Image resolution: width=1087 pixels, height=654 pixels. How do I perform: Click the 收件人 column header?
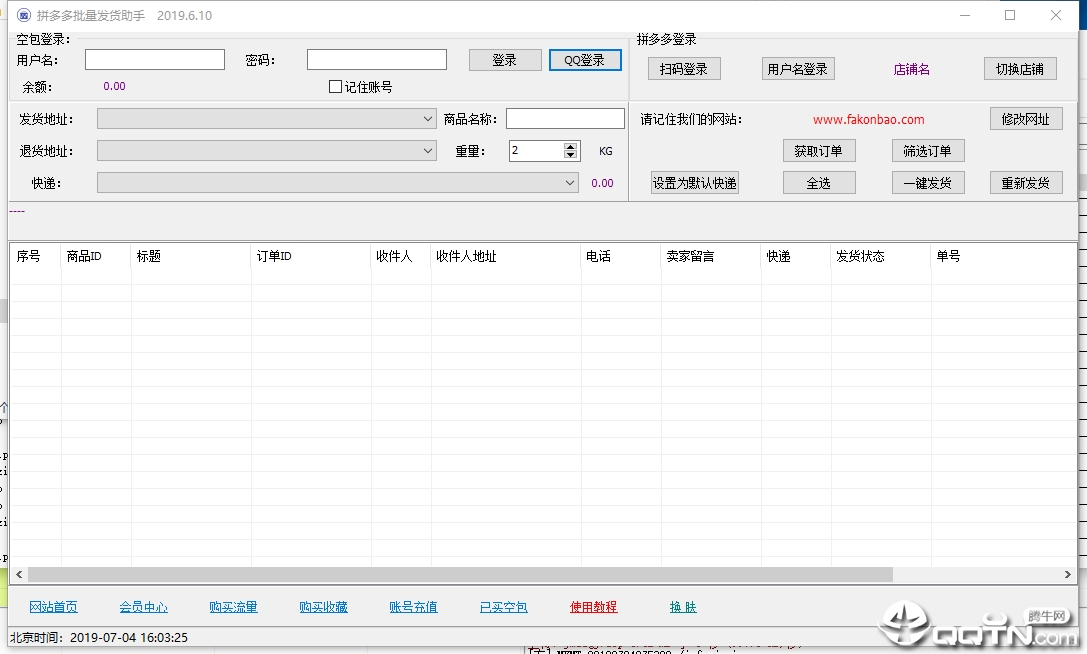click(401, 256)
